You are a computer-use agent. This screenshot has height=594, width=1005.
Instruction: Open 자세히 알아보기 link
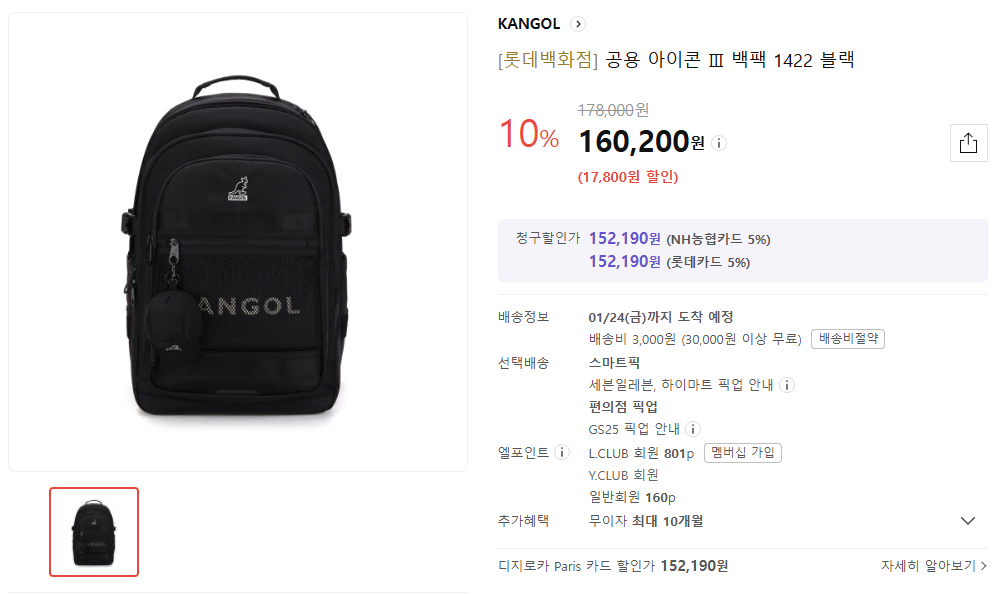[x=933, y=566]
